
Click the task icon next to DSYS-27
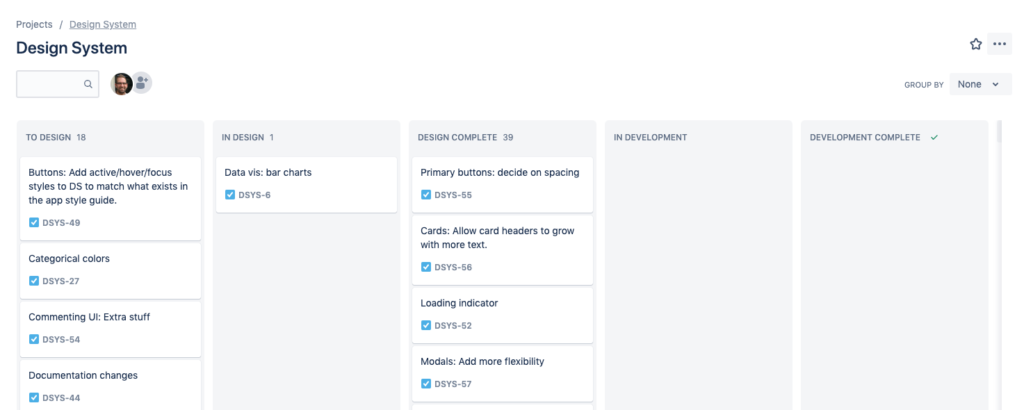click(x=34, y=281)
